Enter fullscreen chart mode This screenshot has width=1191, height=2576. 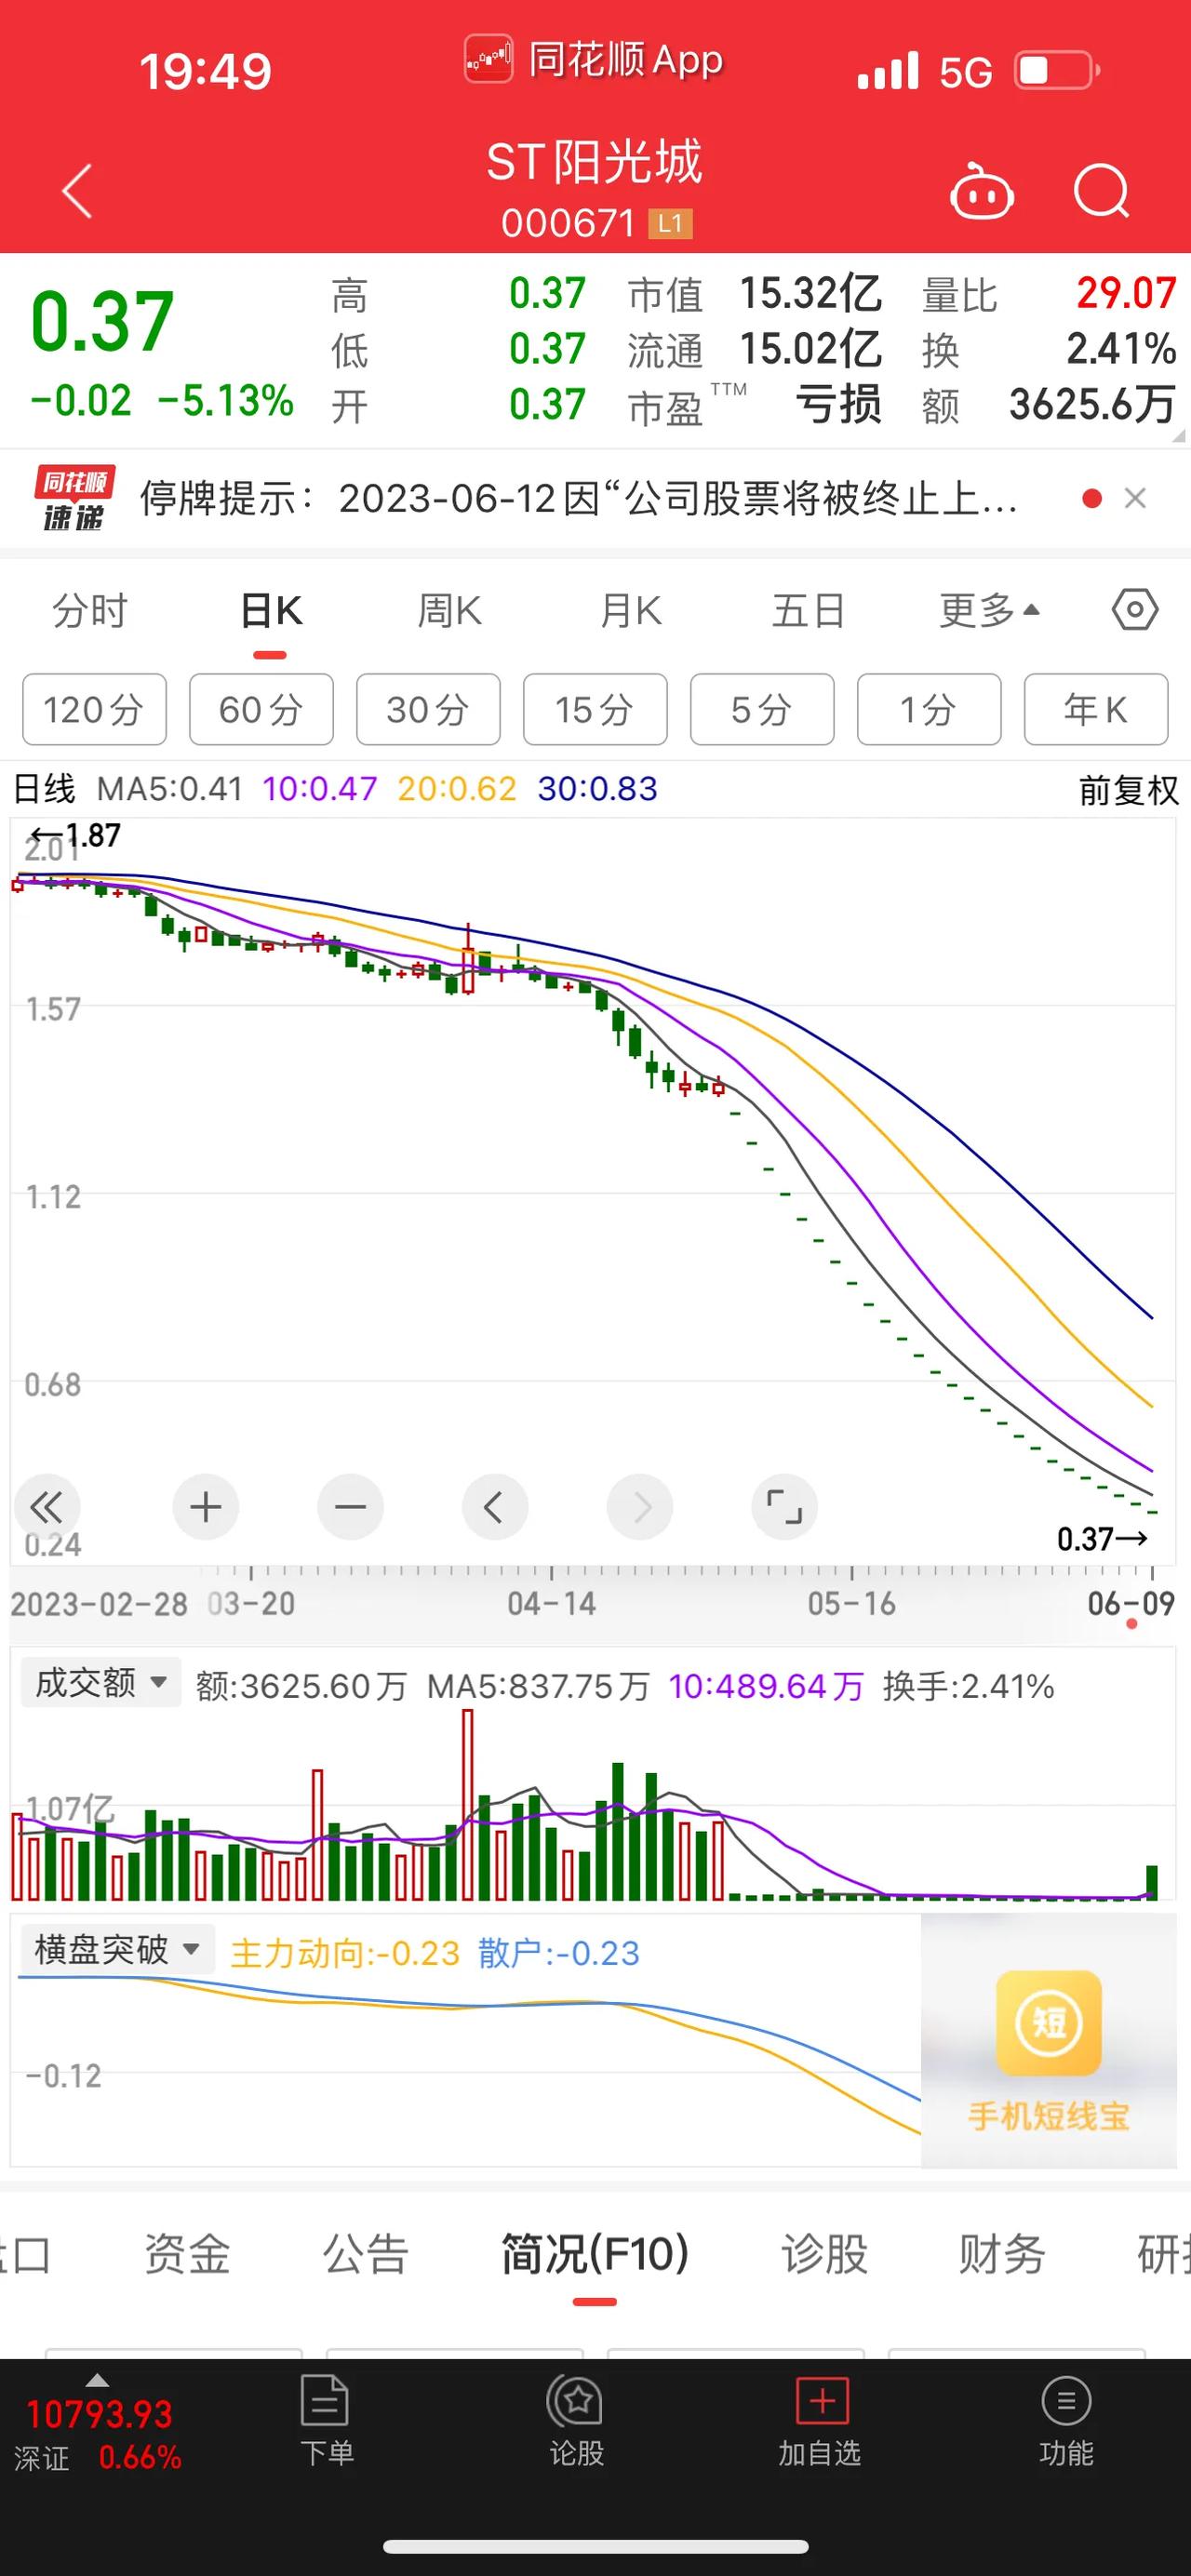[785, 1507]
